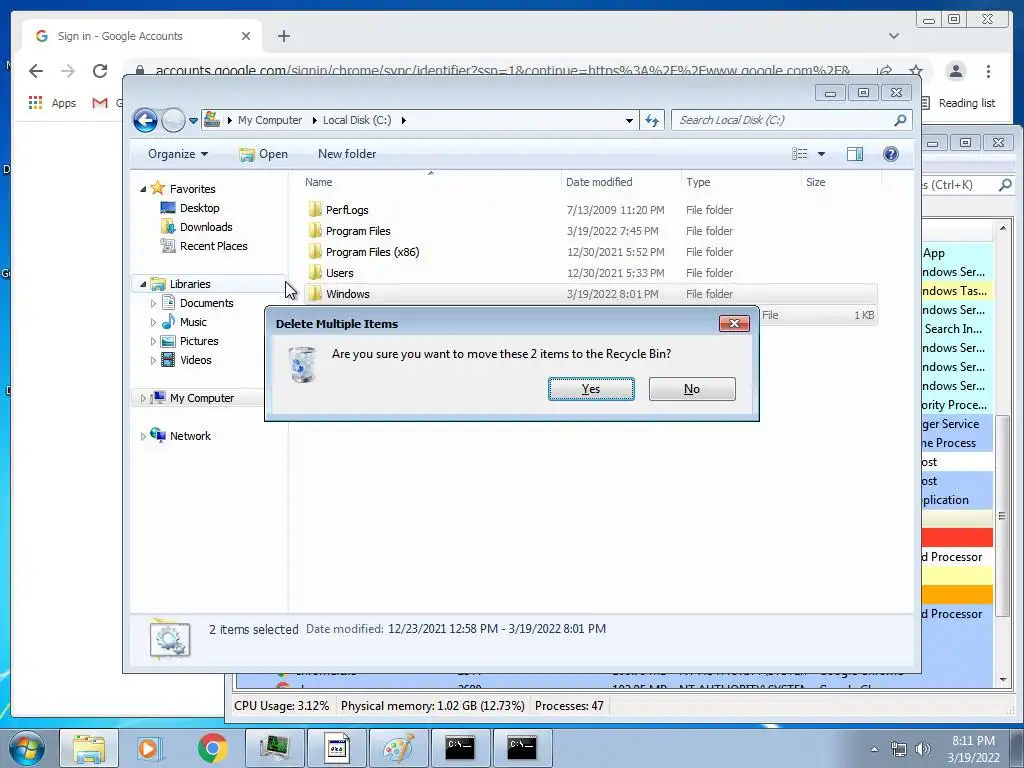Open the volume speaker tray icon

[x=923, y=749]
